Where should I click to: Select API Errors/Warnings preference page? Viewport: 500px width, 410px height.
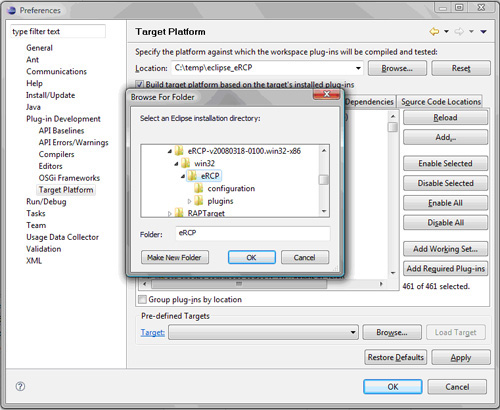pyautogui.click(x=74, y=142)
